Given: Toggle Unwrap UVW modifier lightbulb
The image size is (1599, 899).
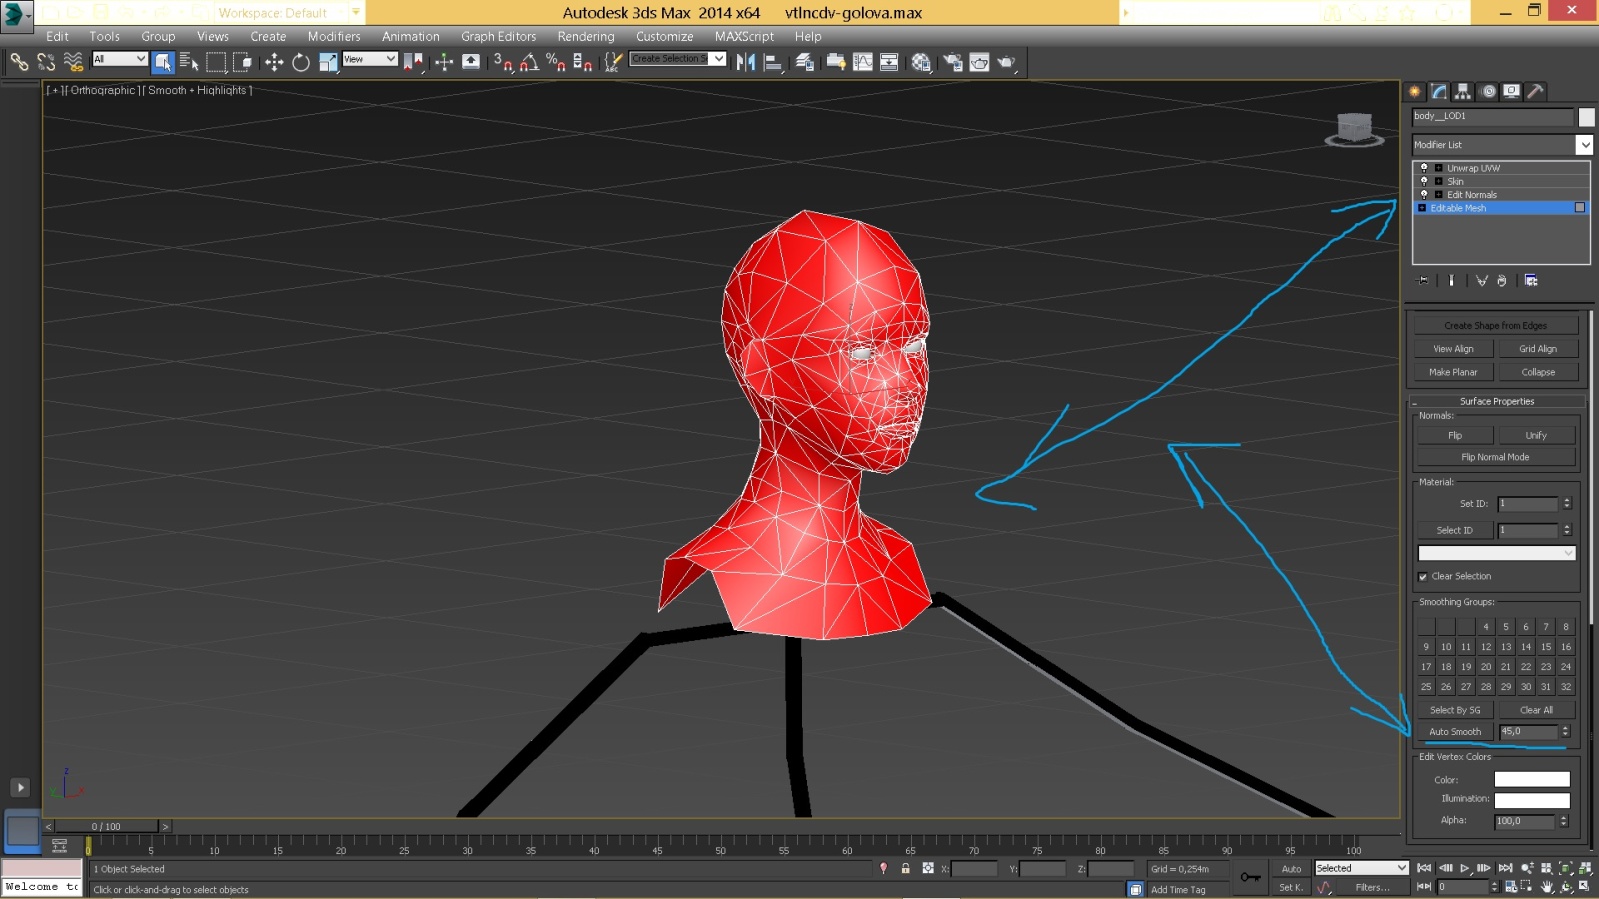Looking at the screenshot, I should coord(1424,168).
